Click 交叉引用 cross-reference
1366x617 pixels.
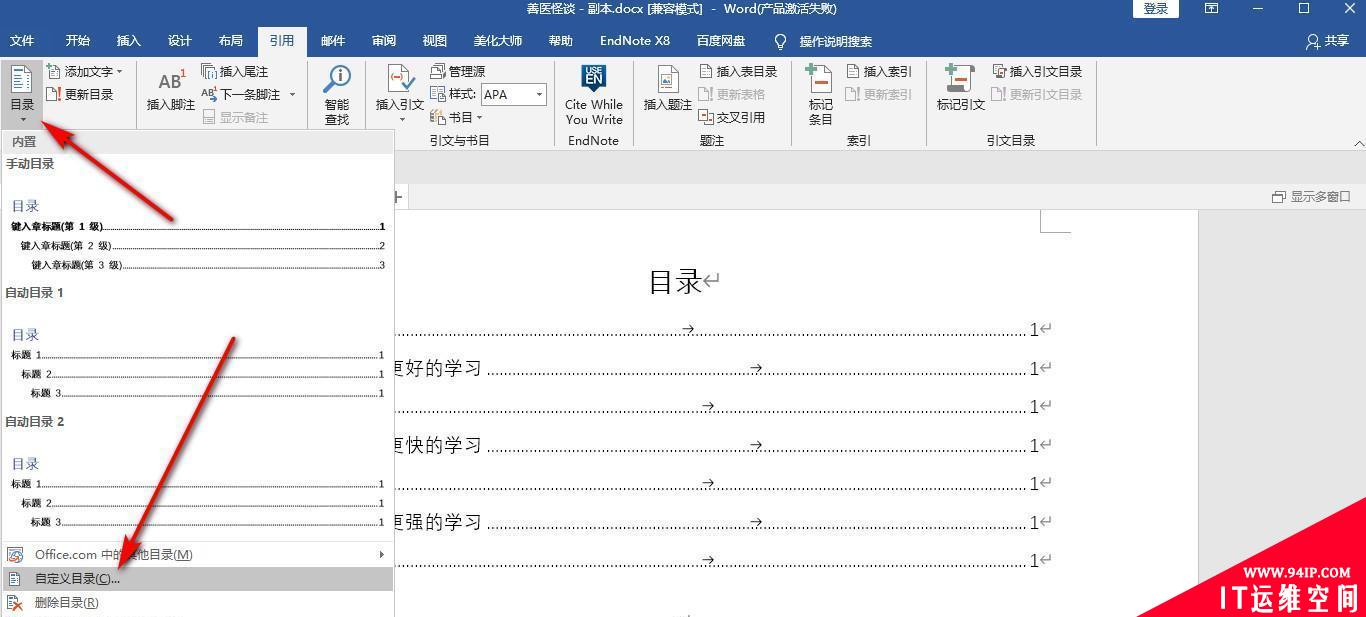(x=732, y=117)
